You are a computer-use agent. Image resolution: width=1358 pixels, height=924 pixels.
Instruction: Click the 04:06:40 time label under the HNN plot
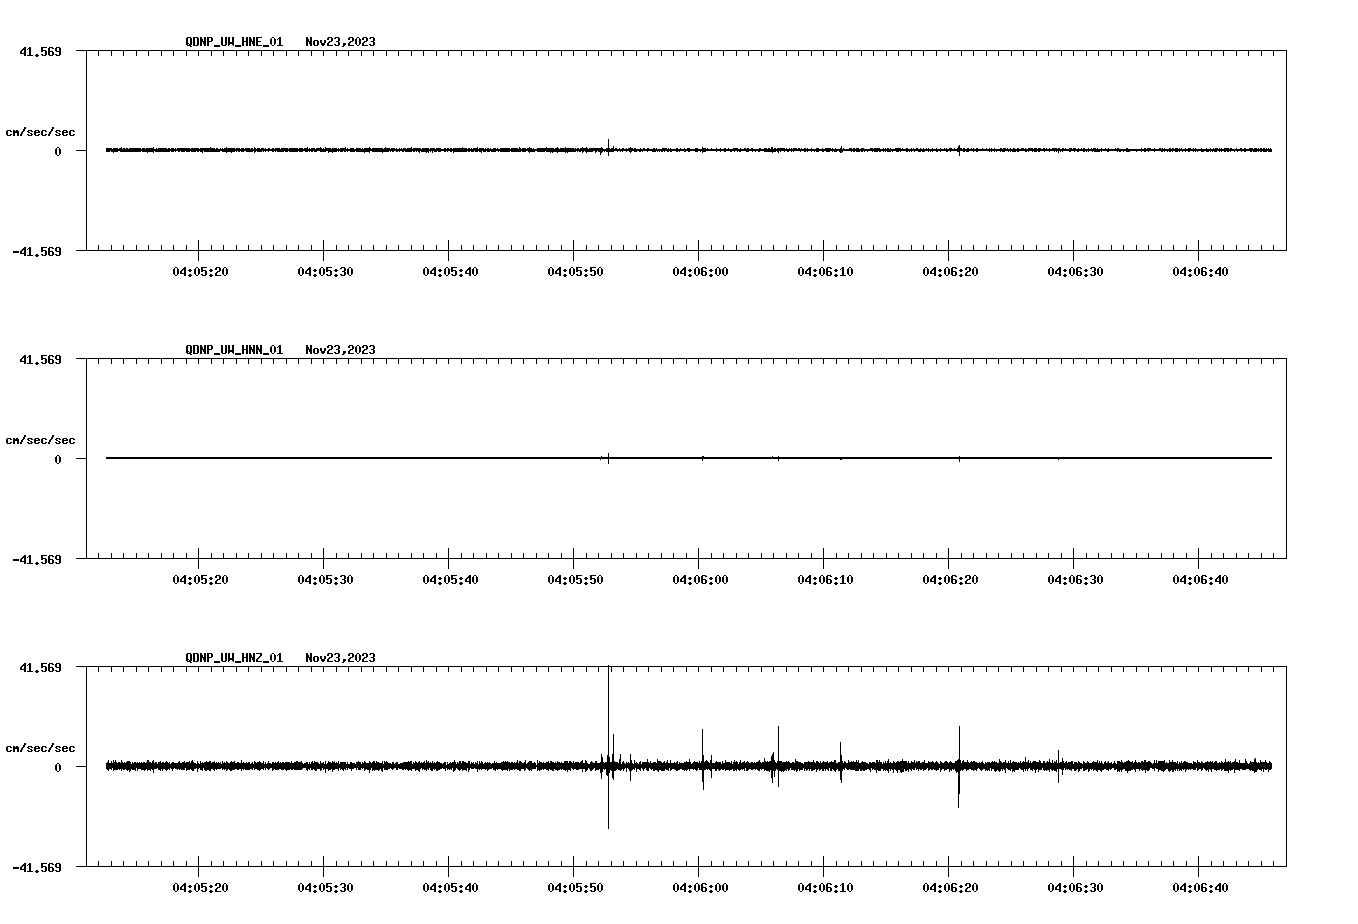coord(1200,580)
